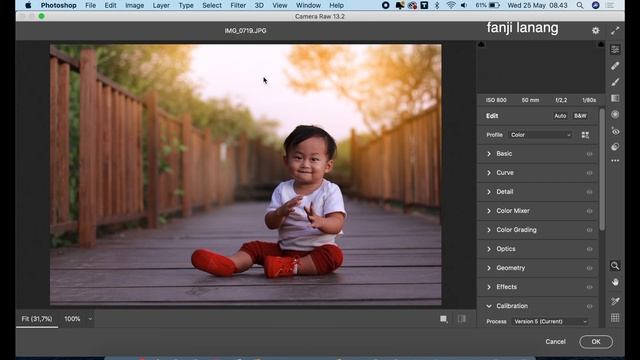Image resolution: width=640 pixels, height=360 pixels.
Task: Set zoom to Fit (31,7%)
Action: [37, 319]
